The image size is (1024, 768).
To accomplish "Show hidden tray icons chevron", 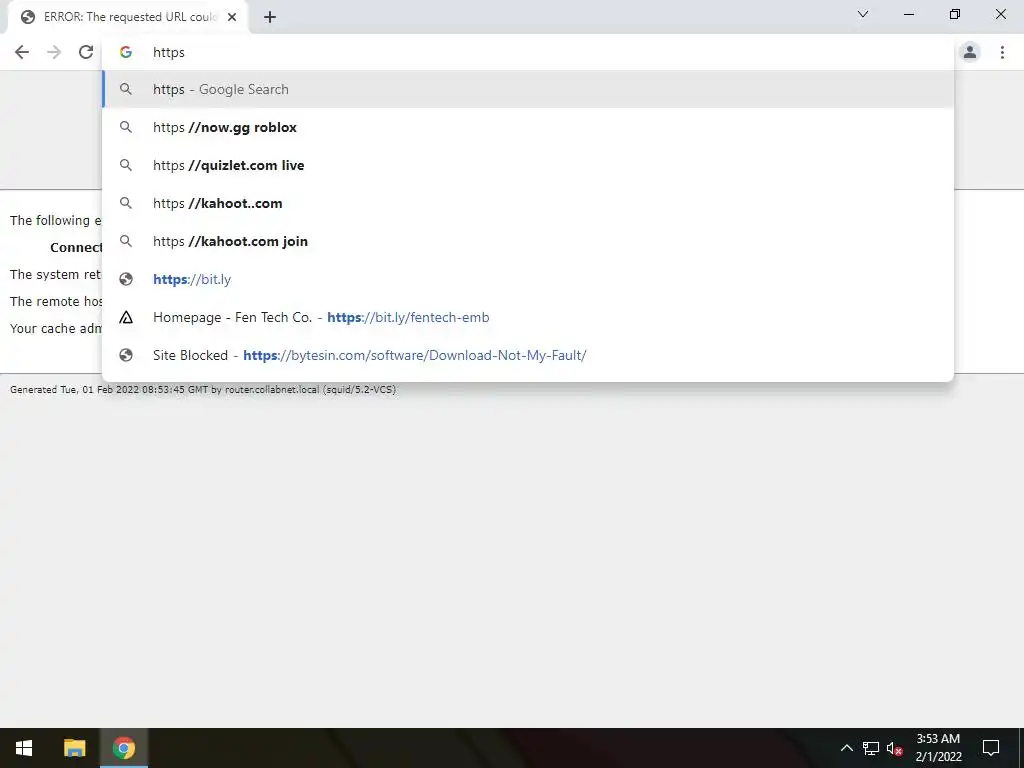I will [x=846, y=748].
